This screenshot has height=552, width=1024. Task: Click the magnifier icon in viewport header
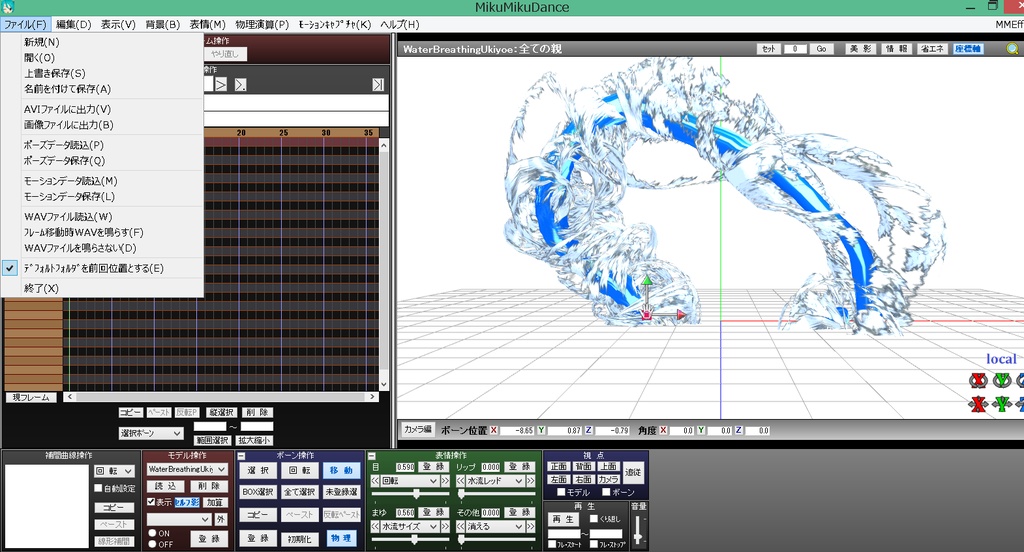[1012, 49]
